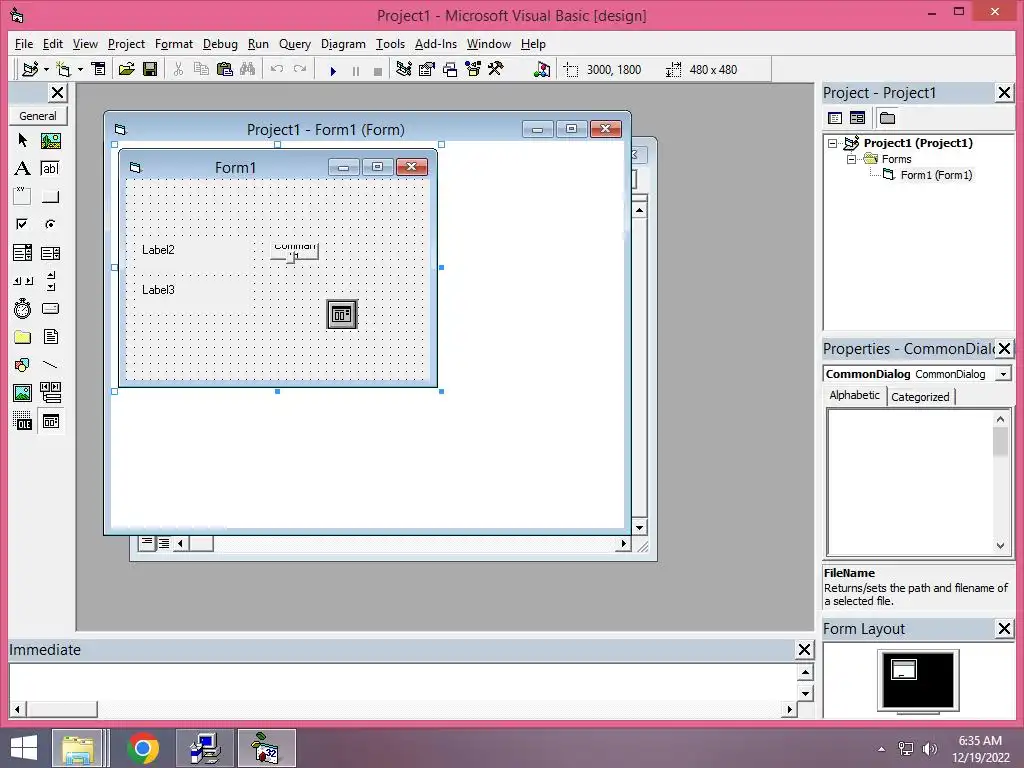Open the Object Browser toolbar icon
1024x768 pixels.
(x=473, y=69)
